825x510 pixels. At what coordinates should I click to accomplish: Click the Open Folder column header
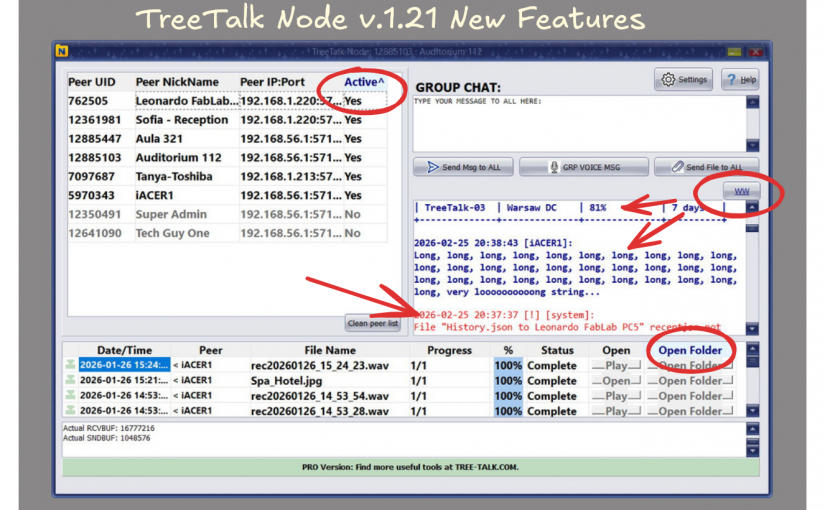coord(690,350)
